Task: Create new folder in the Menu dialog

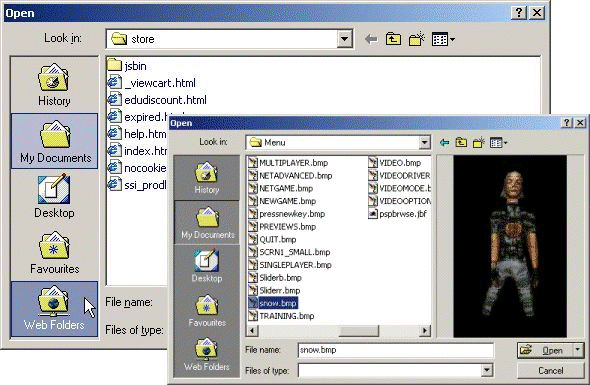Action: pyautogui.click(x=479, y=143)
